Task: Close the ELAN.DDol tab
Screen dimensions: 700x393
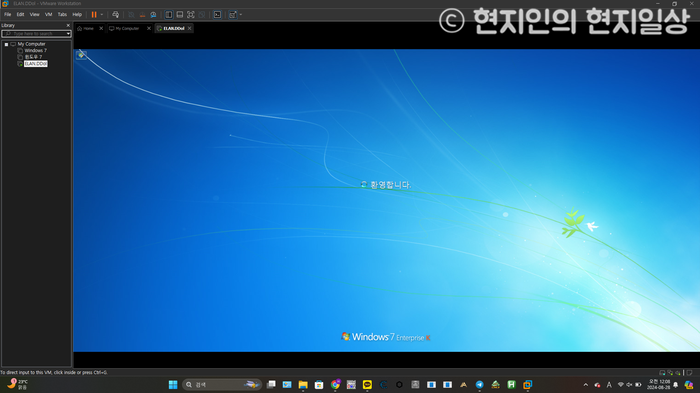Action: pyautogui.click(x=189, y=28)
